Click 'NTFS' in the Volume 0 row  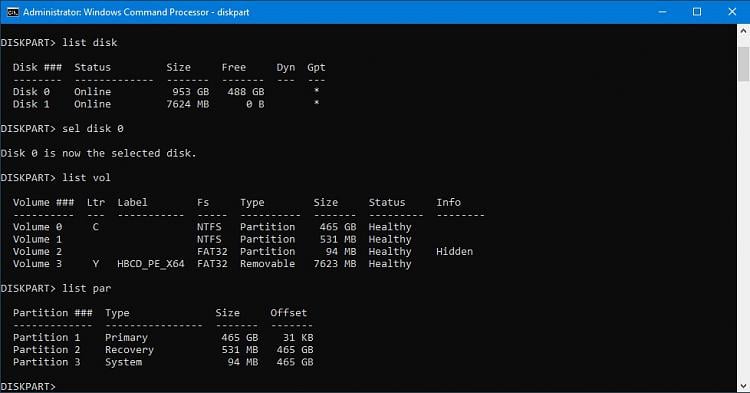pos(209,227)
